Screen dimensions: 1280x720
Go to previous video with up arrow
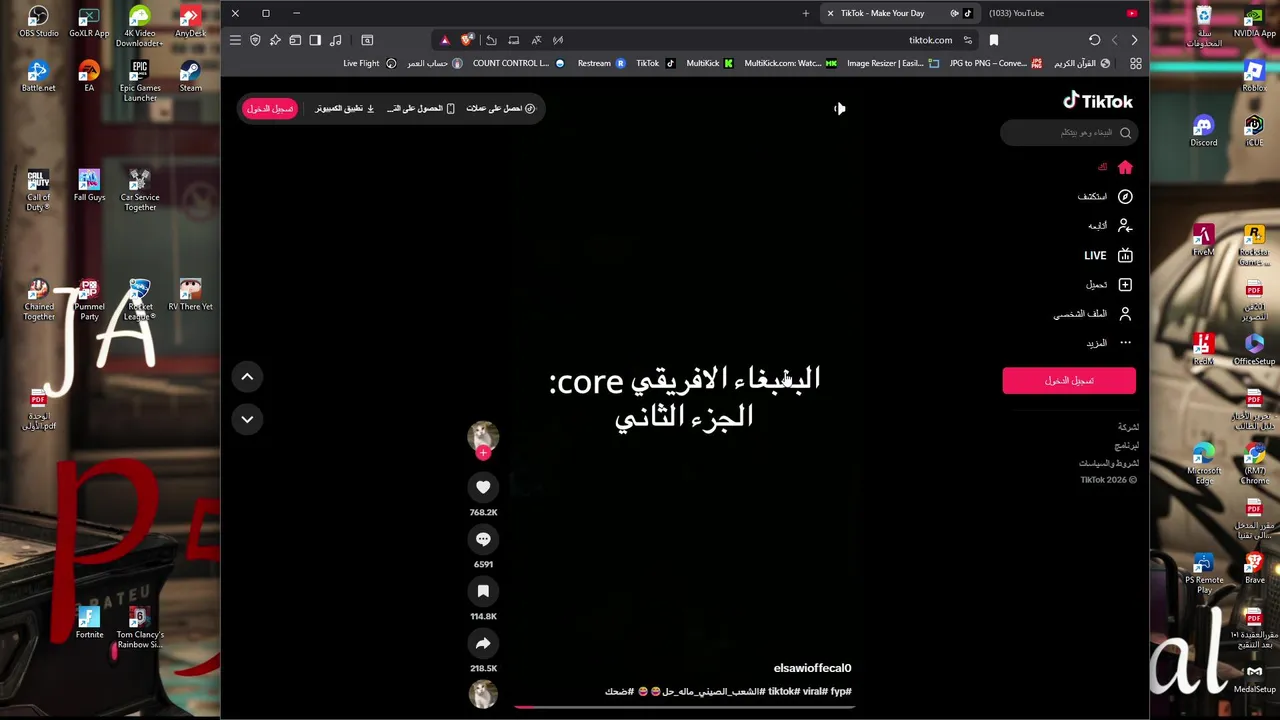(247, 376)
